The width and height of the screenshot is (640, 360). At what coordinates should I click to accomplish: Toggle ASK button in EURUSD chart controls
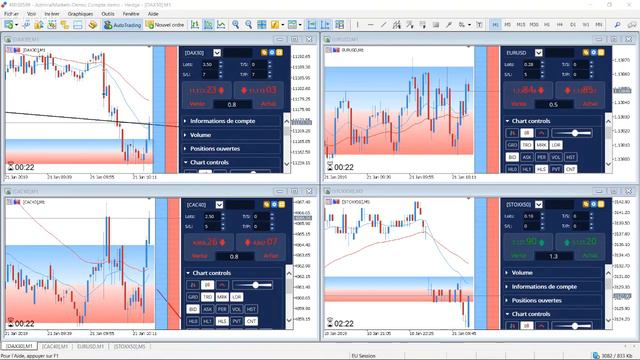pos(527,157)
